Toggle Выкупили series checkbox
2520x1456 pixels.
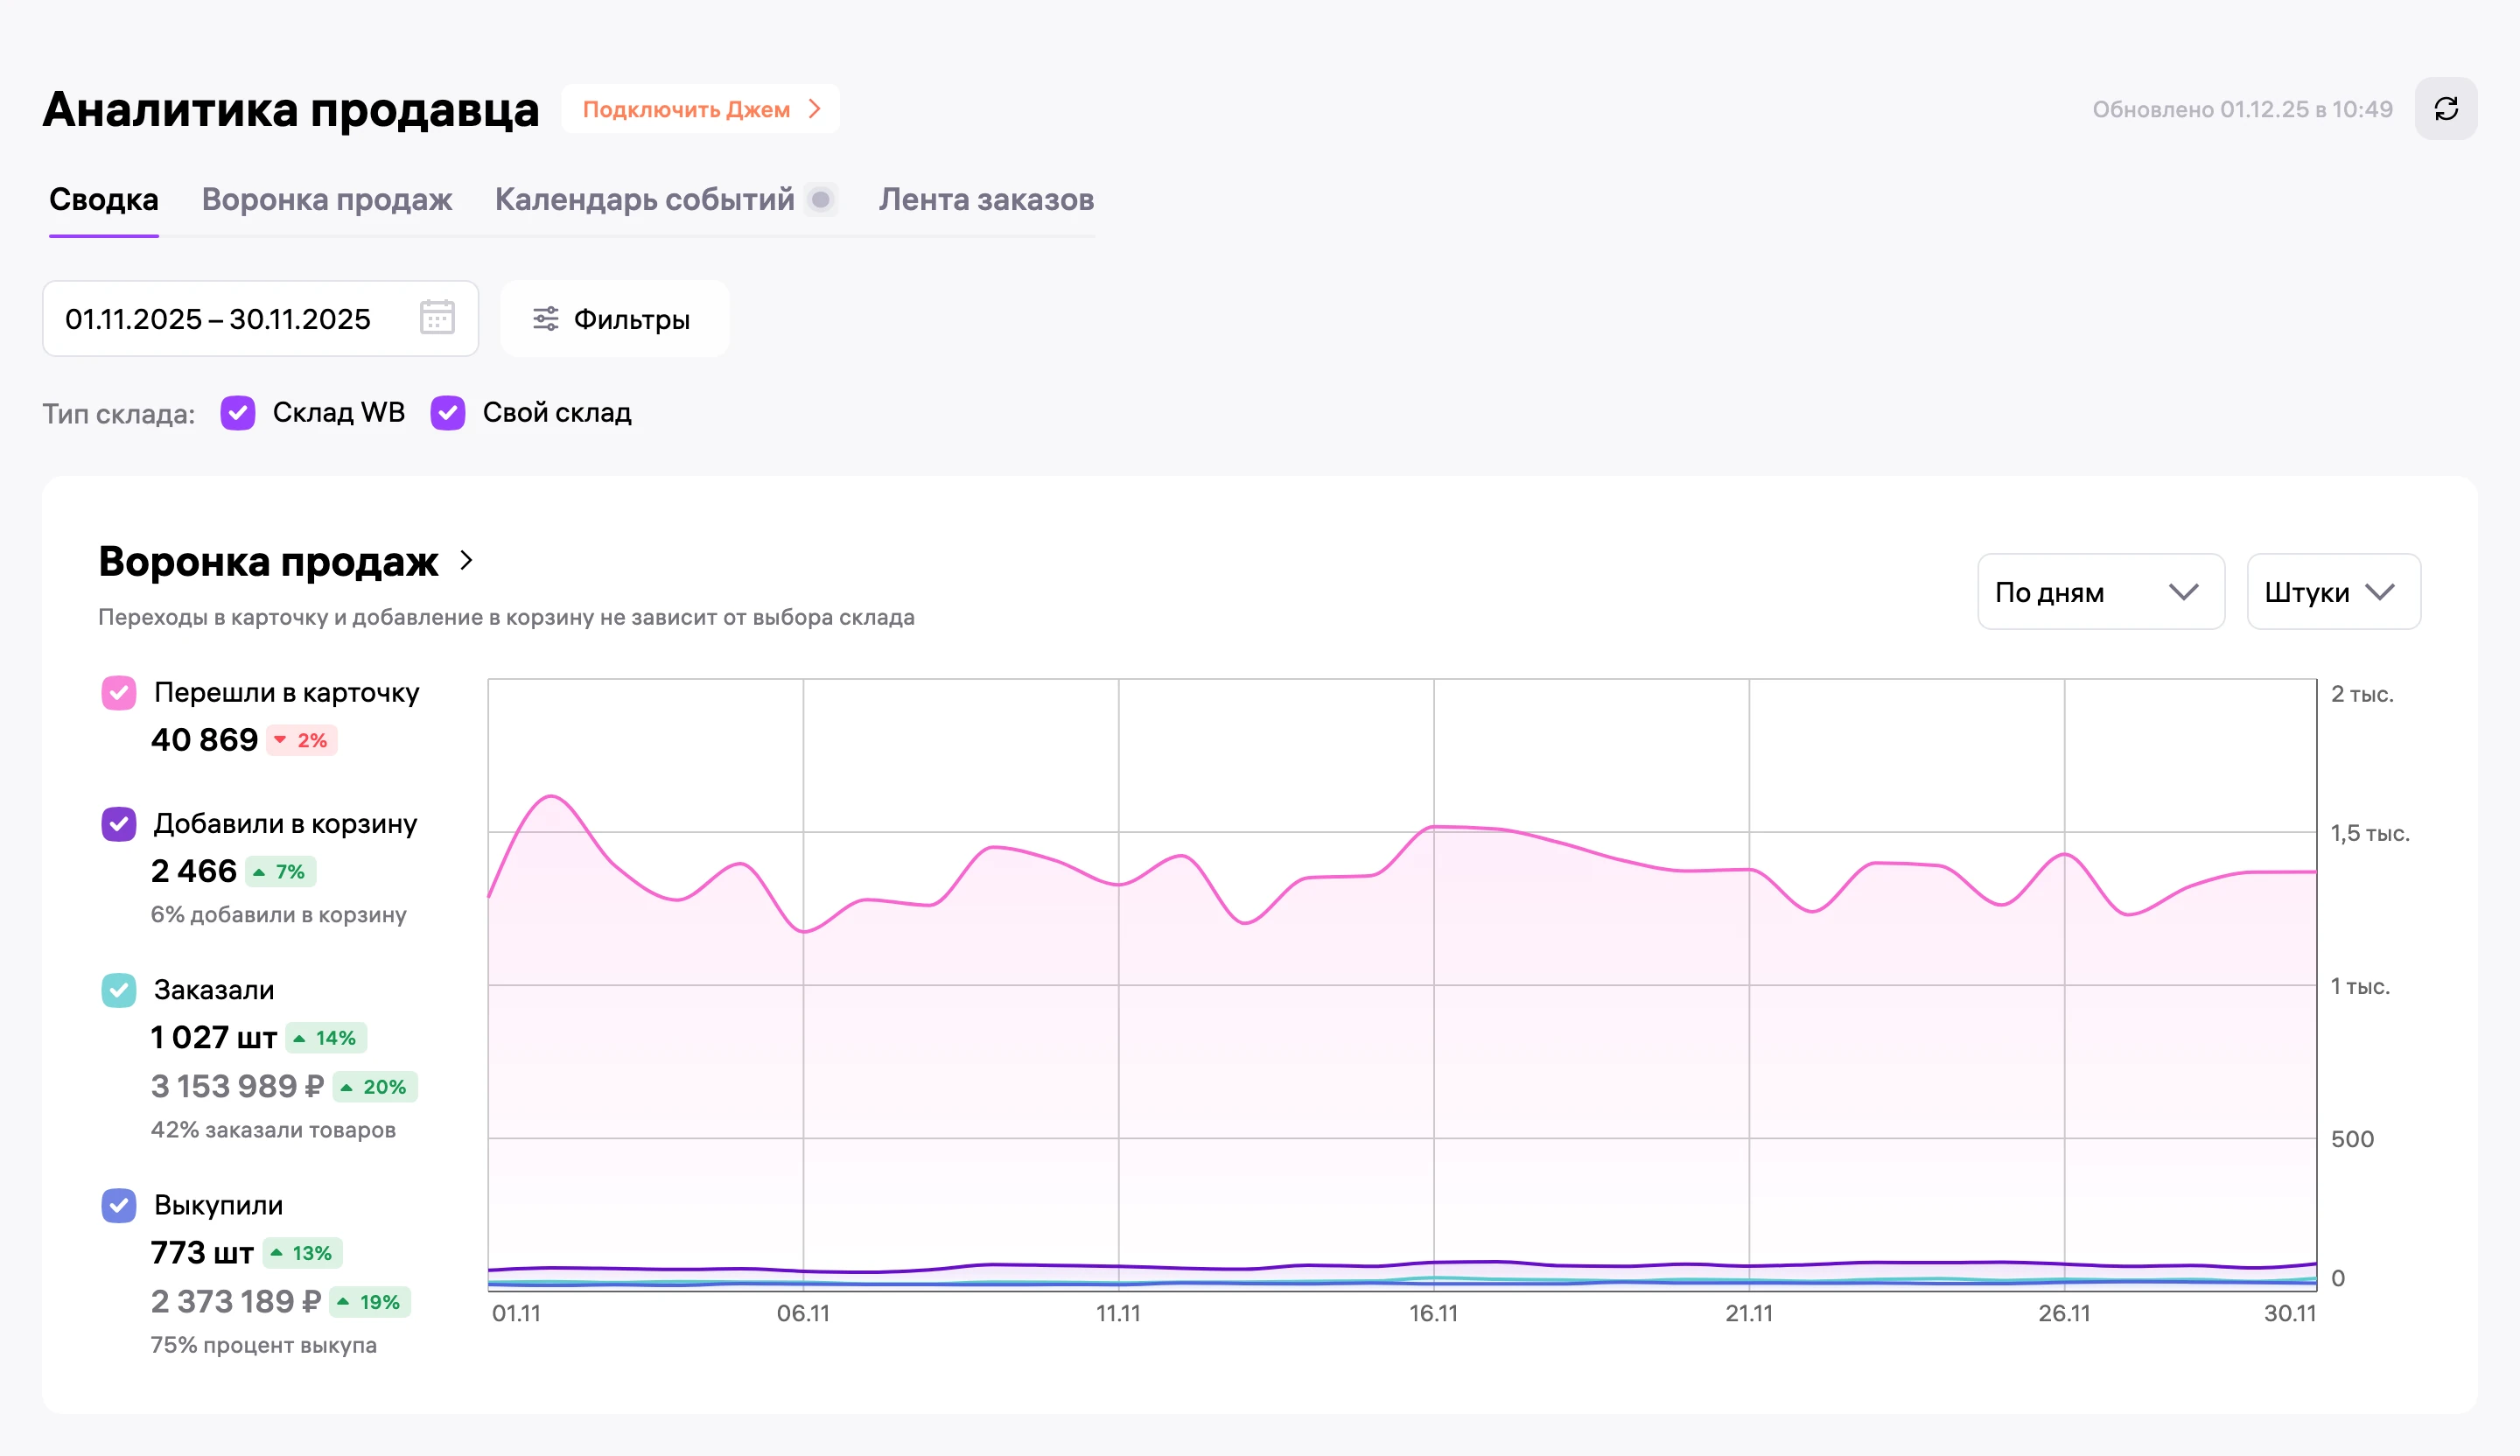click(x=119, y=1205)
